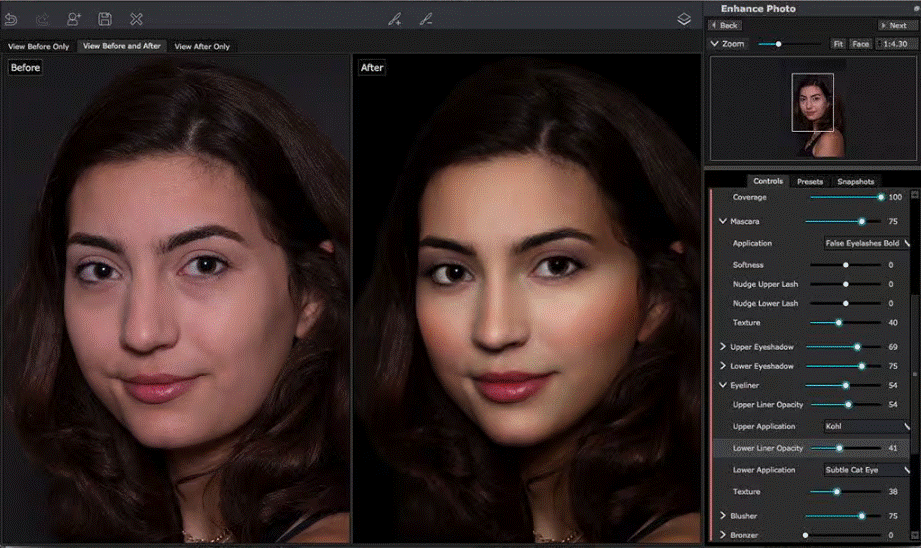Adjust the Coverage slider
The image size is (921, 548).
click(x=846, y=197)
